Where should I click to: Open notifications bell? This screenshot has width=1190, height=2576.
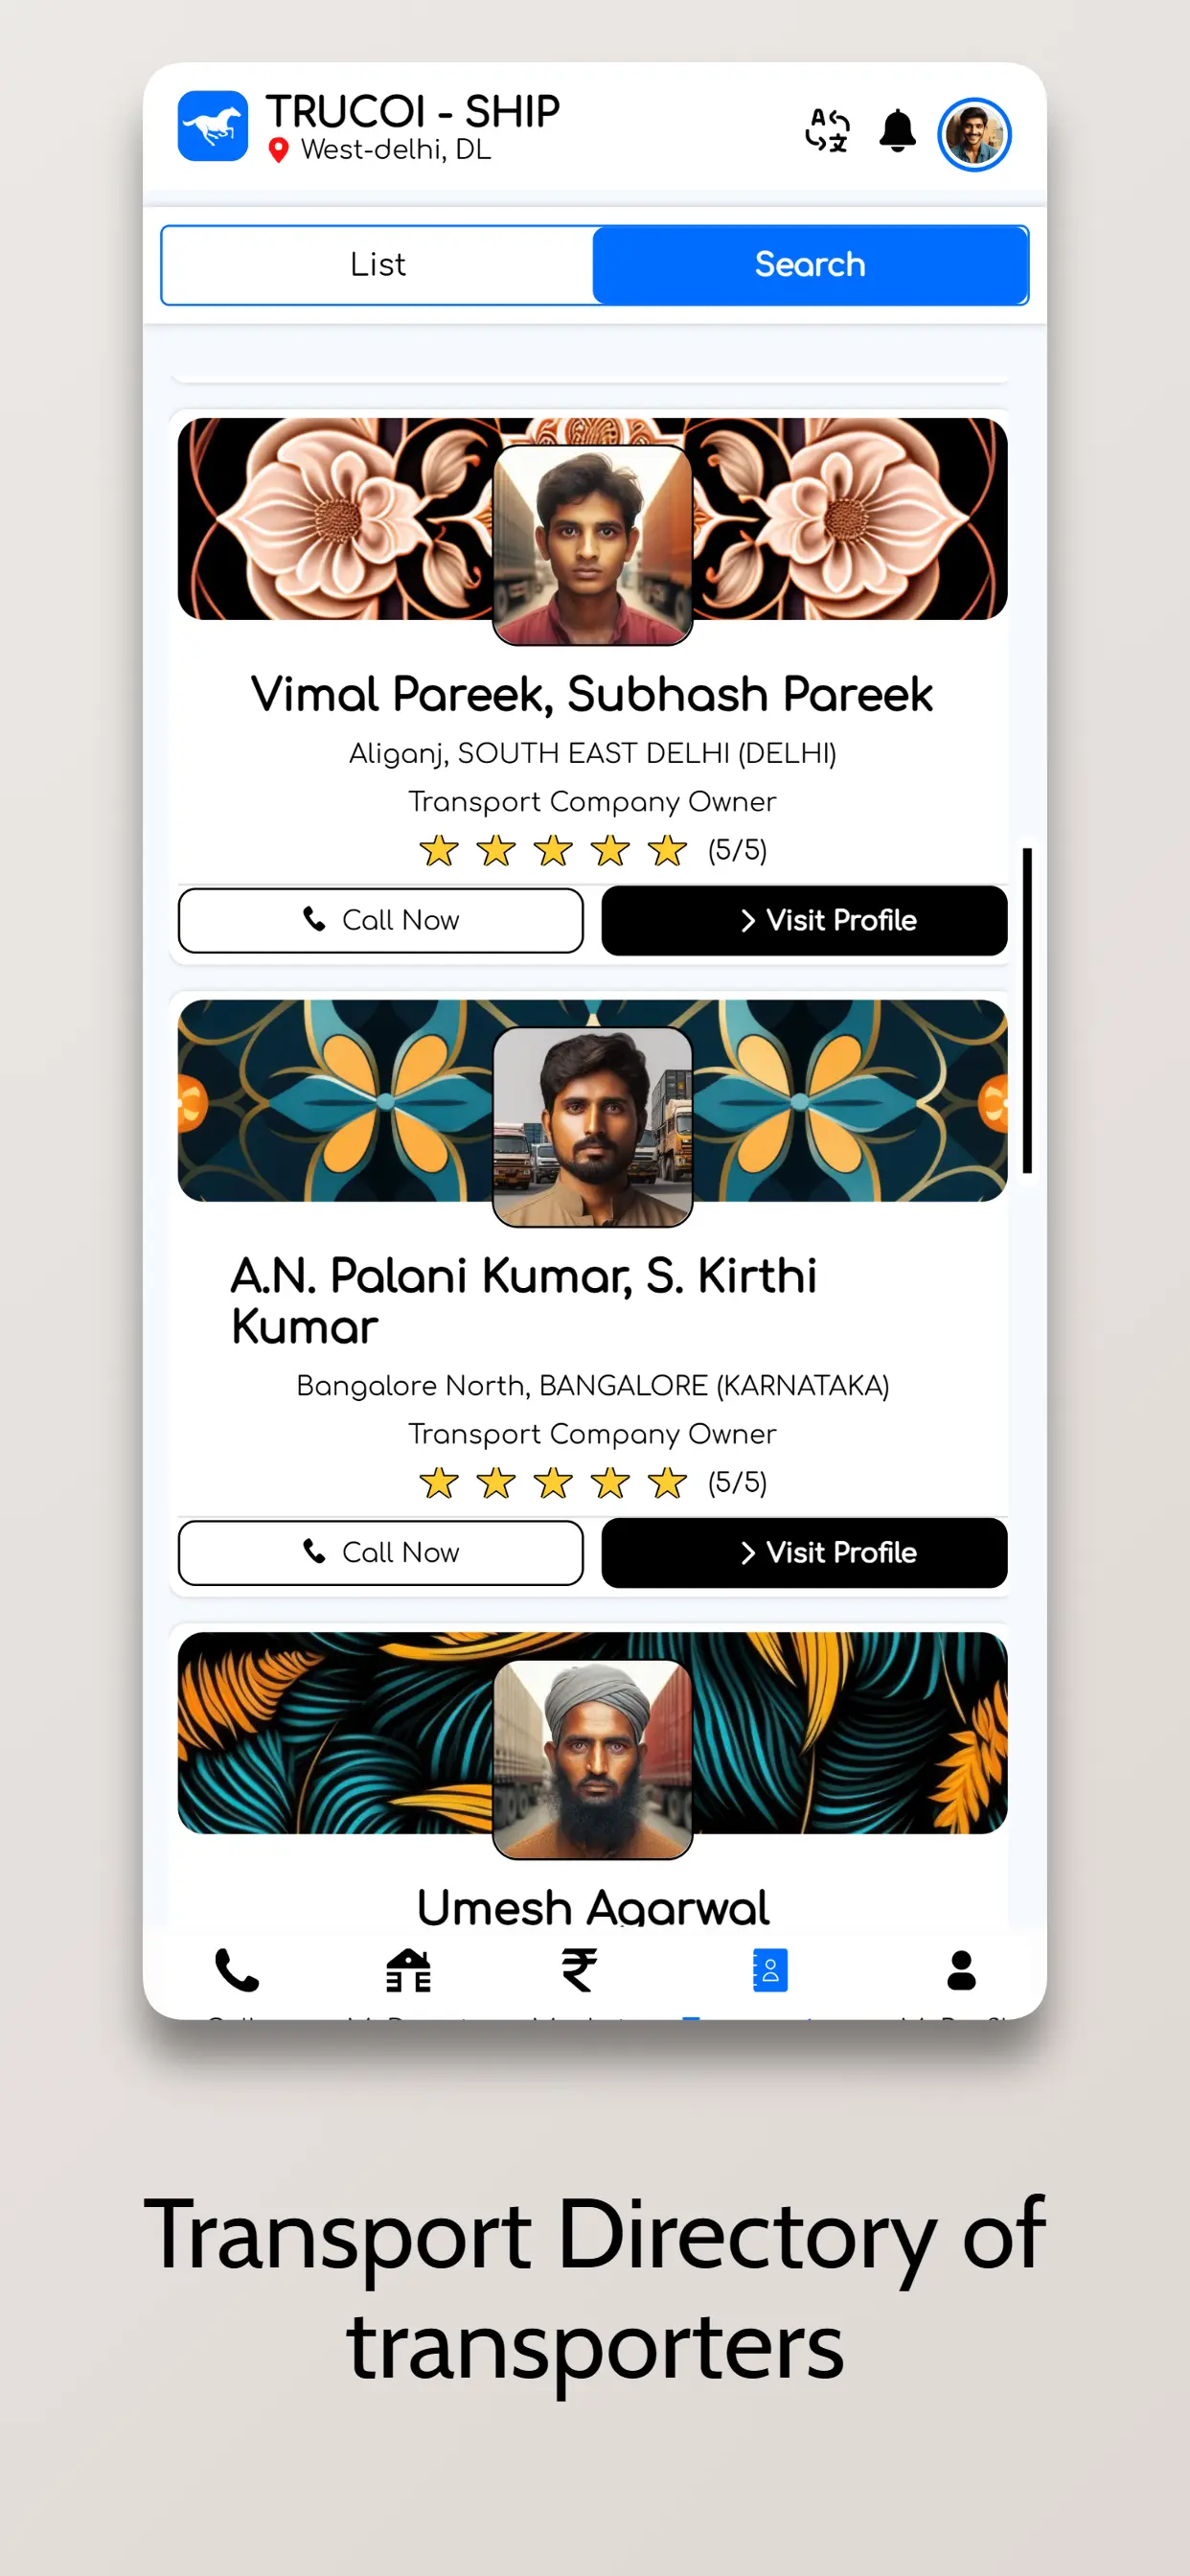pyautogui.click(x=897, y=131)
